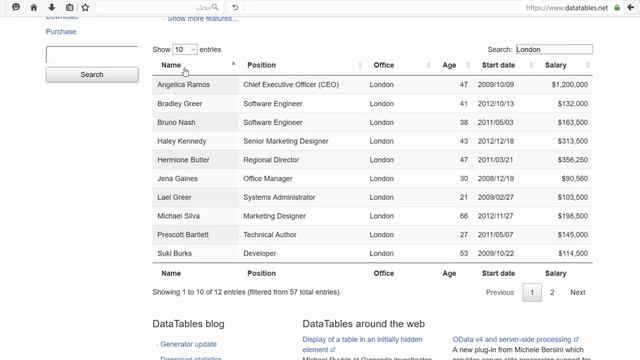
Task: Click the $313,500 salary cell
Action: [564, 141]
